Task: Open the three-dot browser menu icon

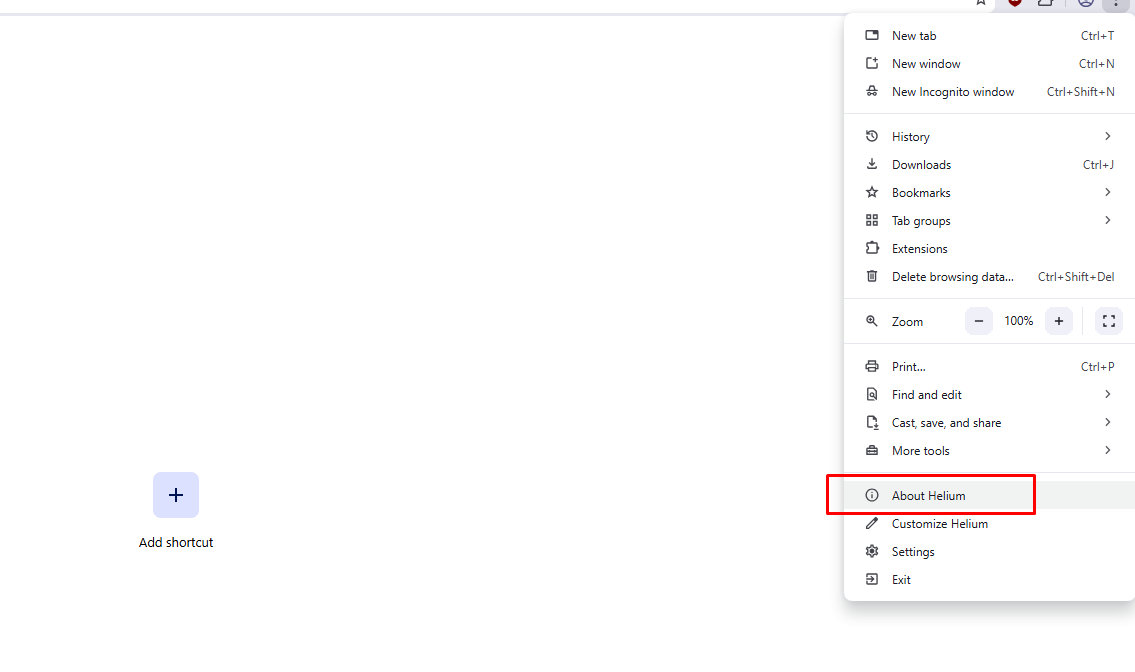Action: click(1117, 6)
